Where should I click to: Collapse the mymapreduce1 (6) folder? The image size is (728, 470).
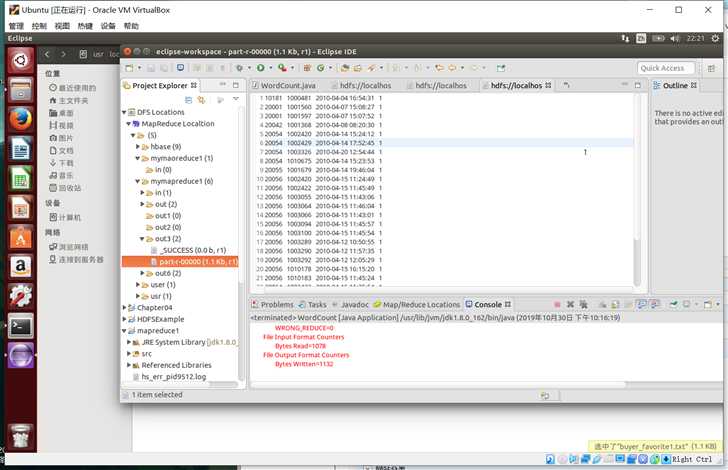coord(138,181)
